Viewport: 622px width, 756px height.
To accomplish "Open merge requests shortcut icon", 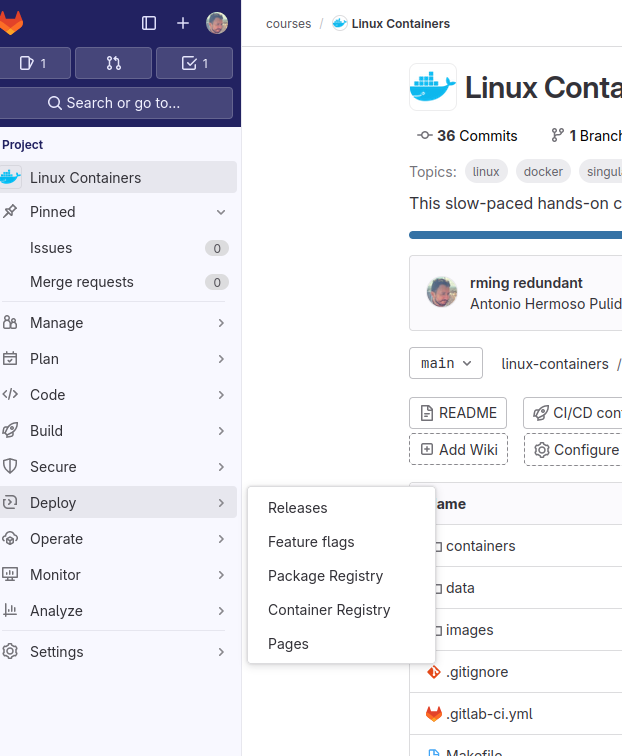I will (x=113, y=63).
